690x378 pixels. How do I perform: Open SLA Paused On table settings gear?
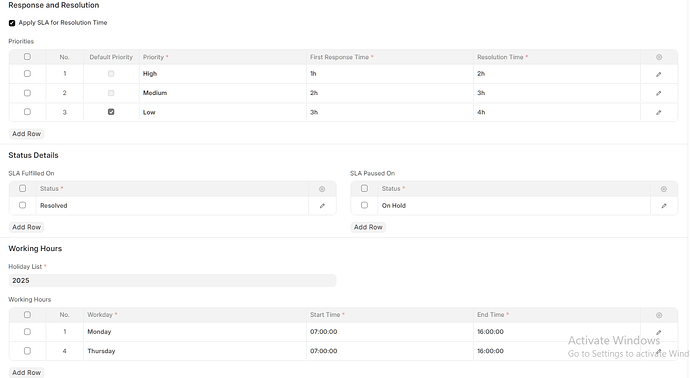(664, 189)
